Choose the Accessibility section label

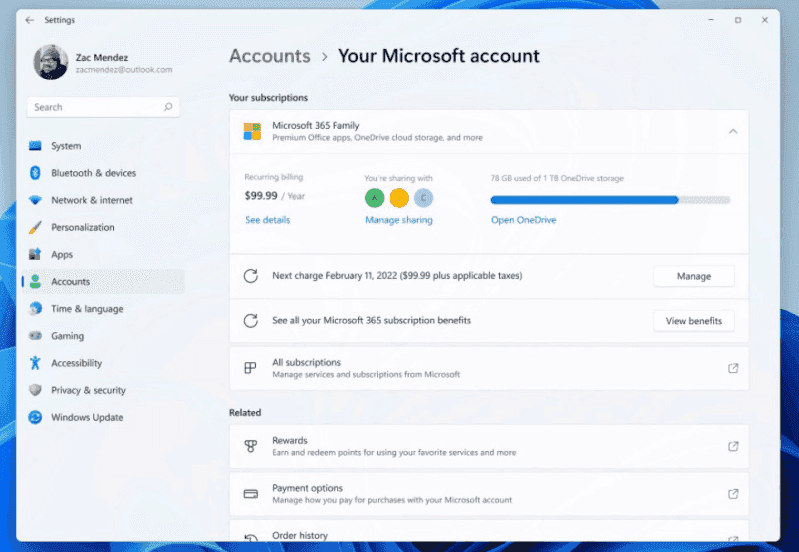click(x=76, y=363)
